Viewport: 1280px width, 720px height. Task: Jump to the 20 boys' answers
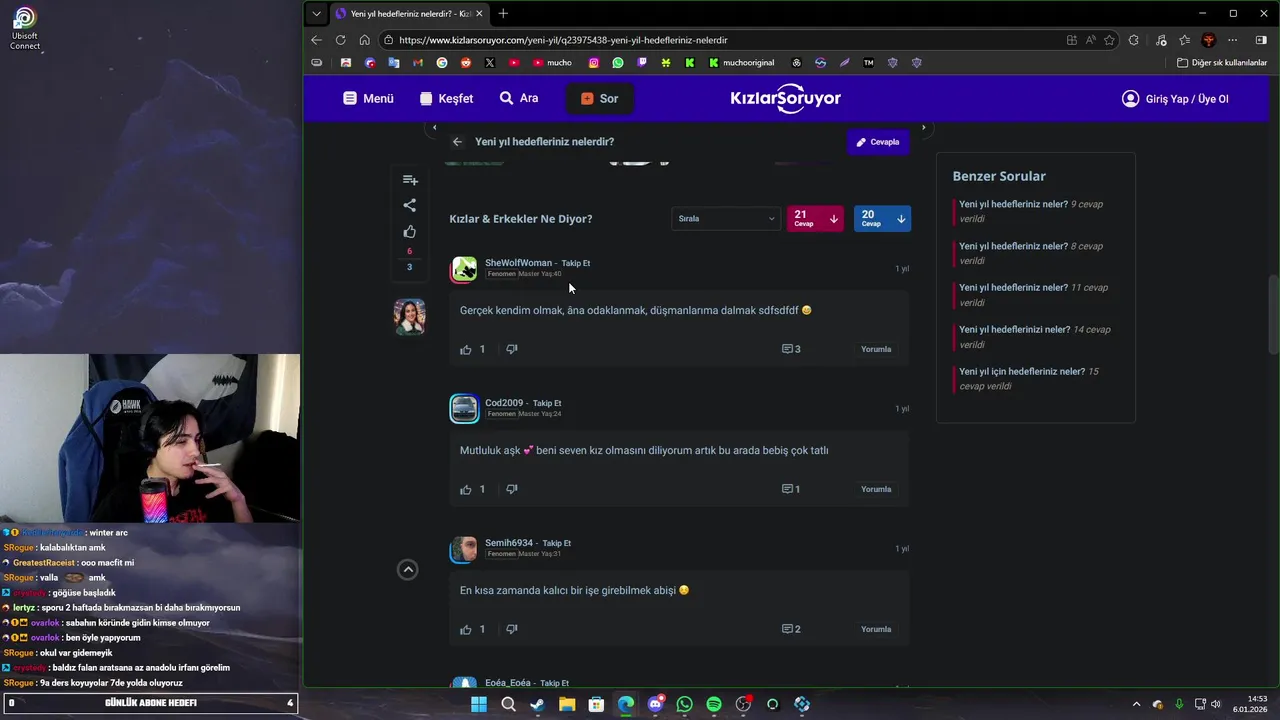point(882,218)
